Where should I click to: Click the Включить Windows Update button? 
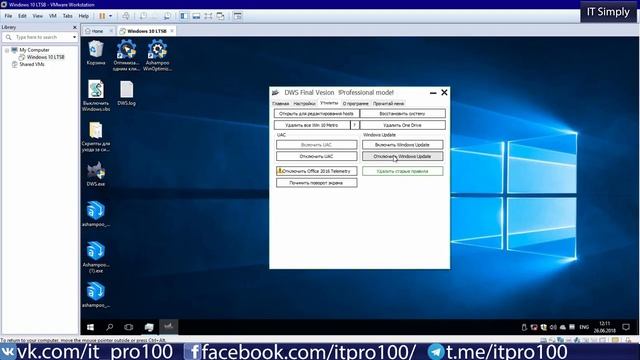click(x=402, y=145)
